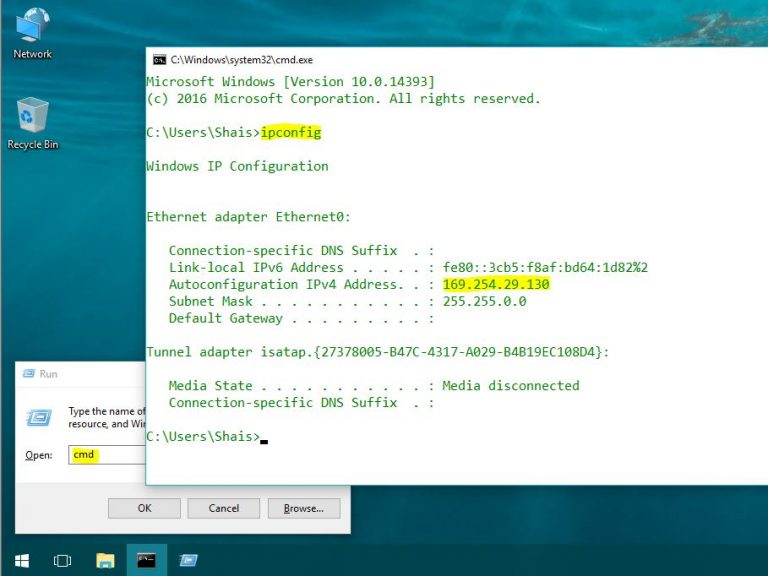Launch File Explorer from the taskbar

pos(105,560)
